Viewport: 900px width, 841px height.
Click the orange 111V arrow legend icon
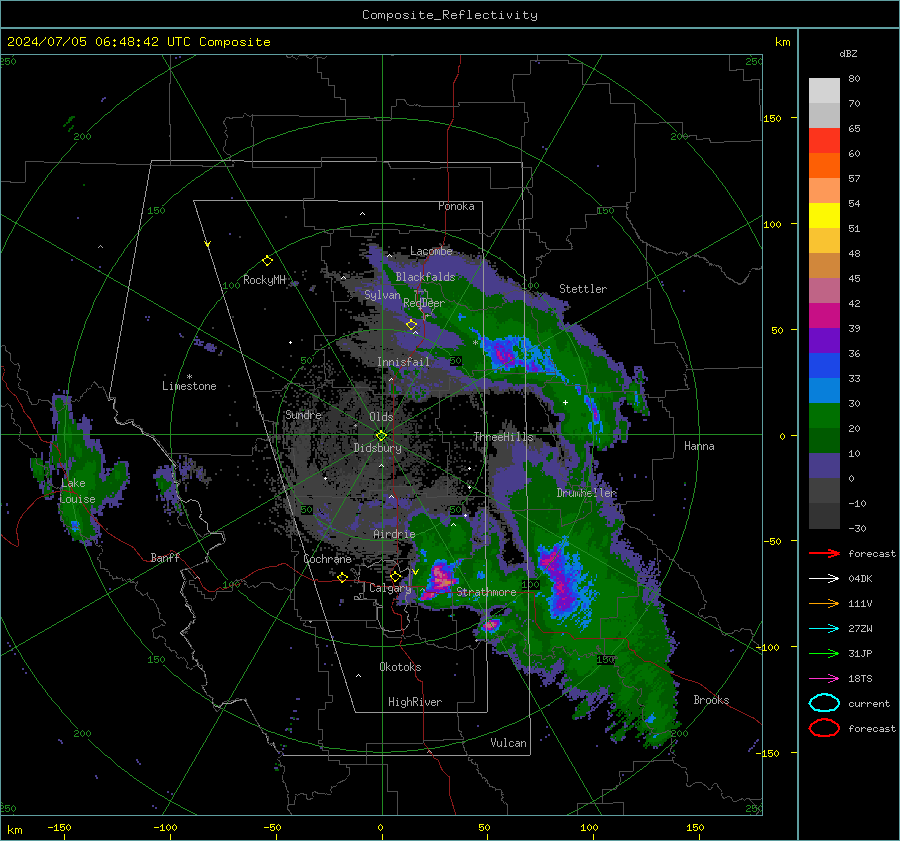[824, 603]
